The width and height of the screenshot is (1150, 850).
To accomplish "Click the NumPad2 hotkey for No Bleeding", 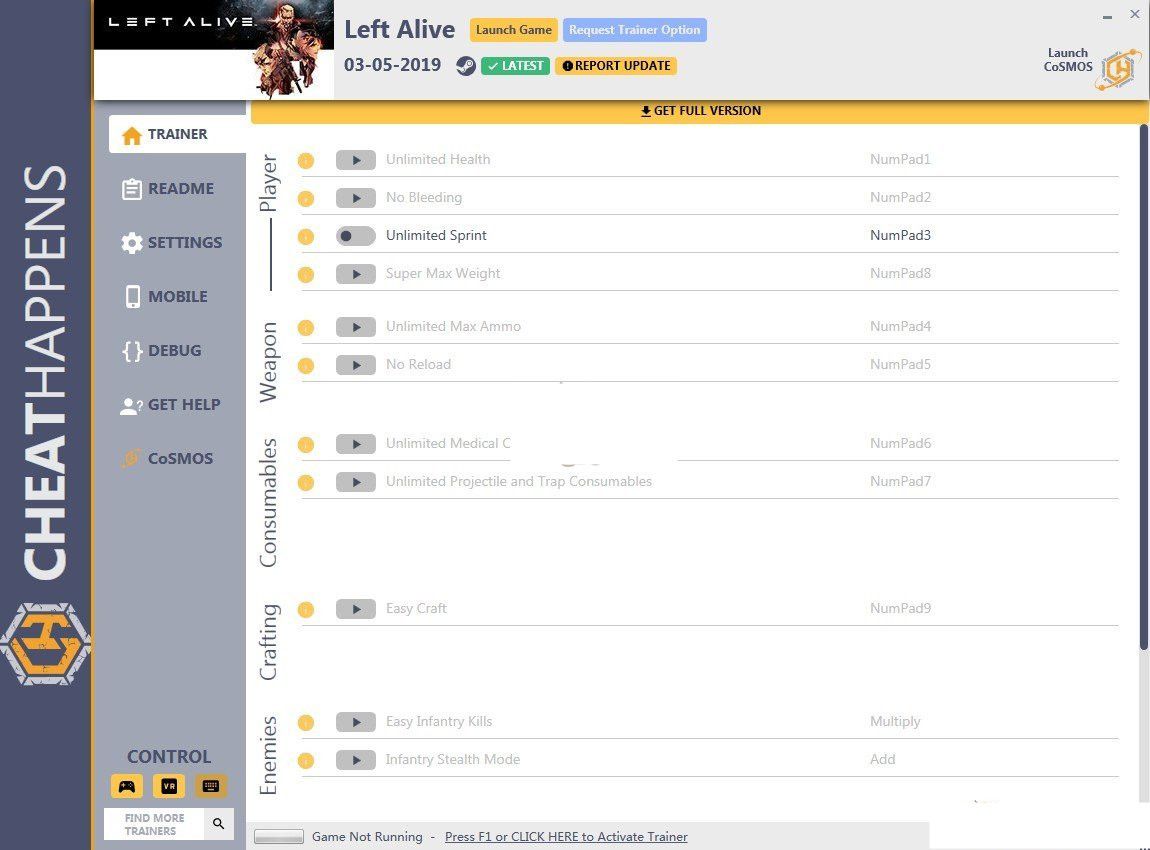I will pyautogui.click(x=901, y=197).
